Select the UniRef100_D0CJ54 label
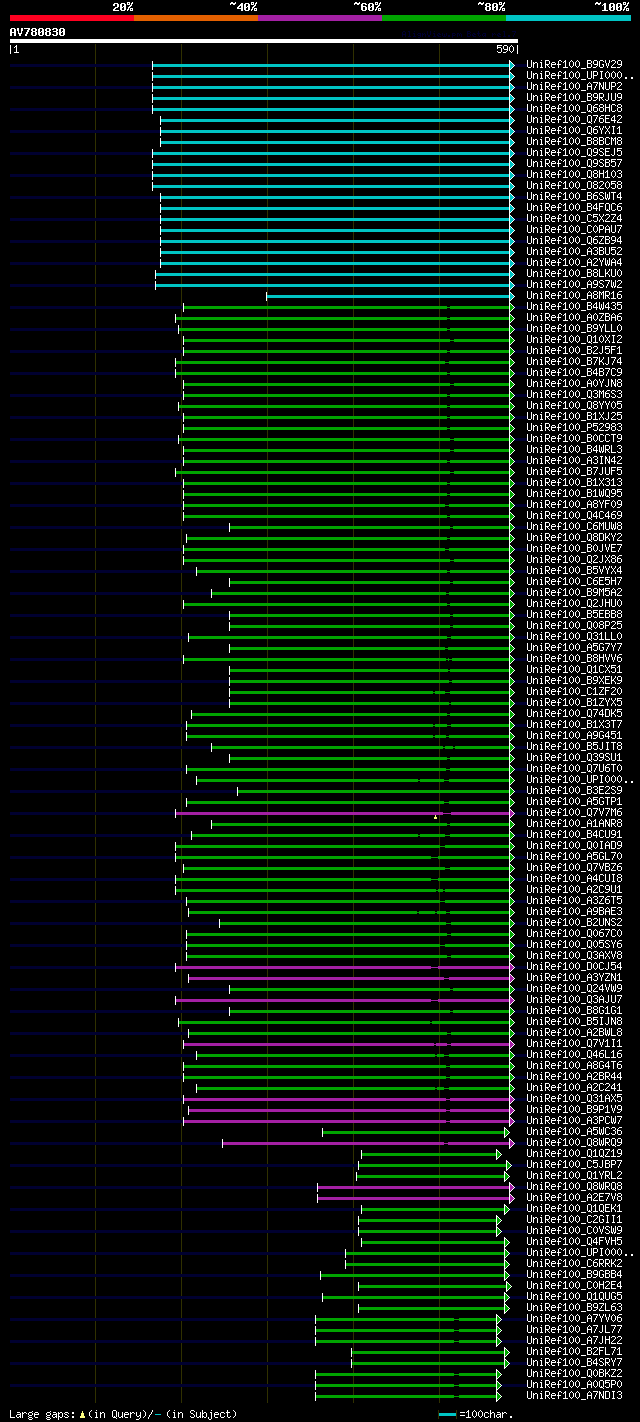This screenshot has width=640, height=1422. pos(575,966)
